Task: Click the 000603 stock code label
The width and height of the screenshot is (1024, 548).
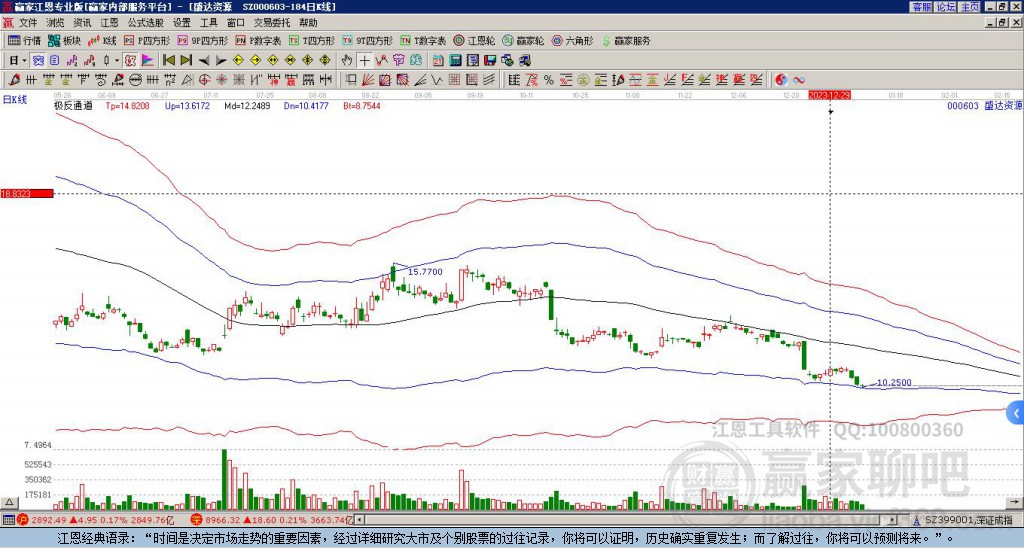Action: coord(963,105)
